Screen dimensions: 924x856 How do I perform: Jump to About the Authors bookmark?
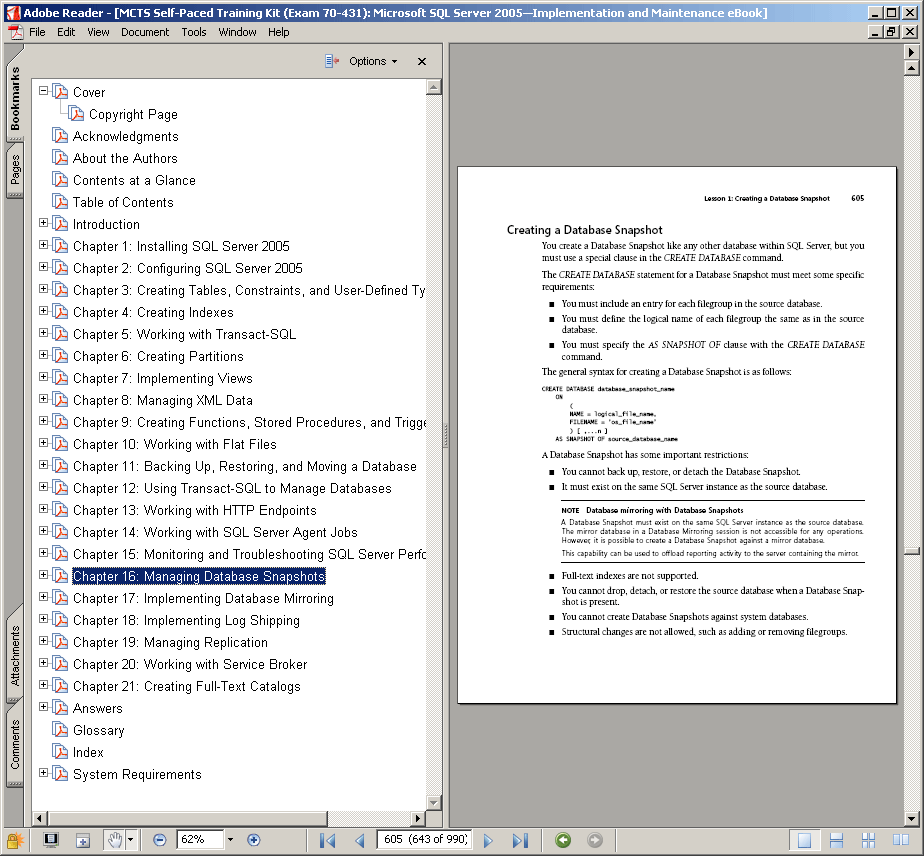(125, 158)
